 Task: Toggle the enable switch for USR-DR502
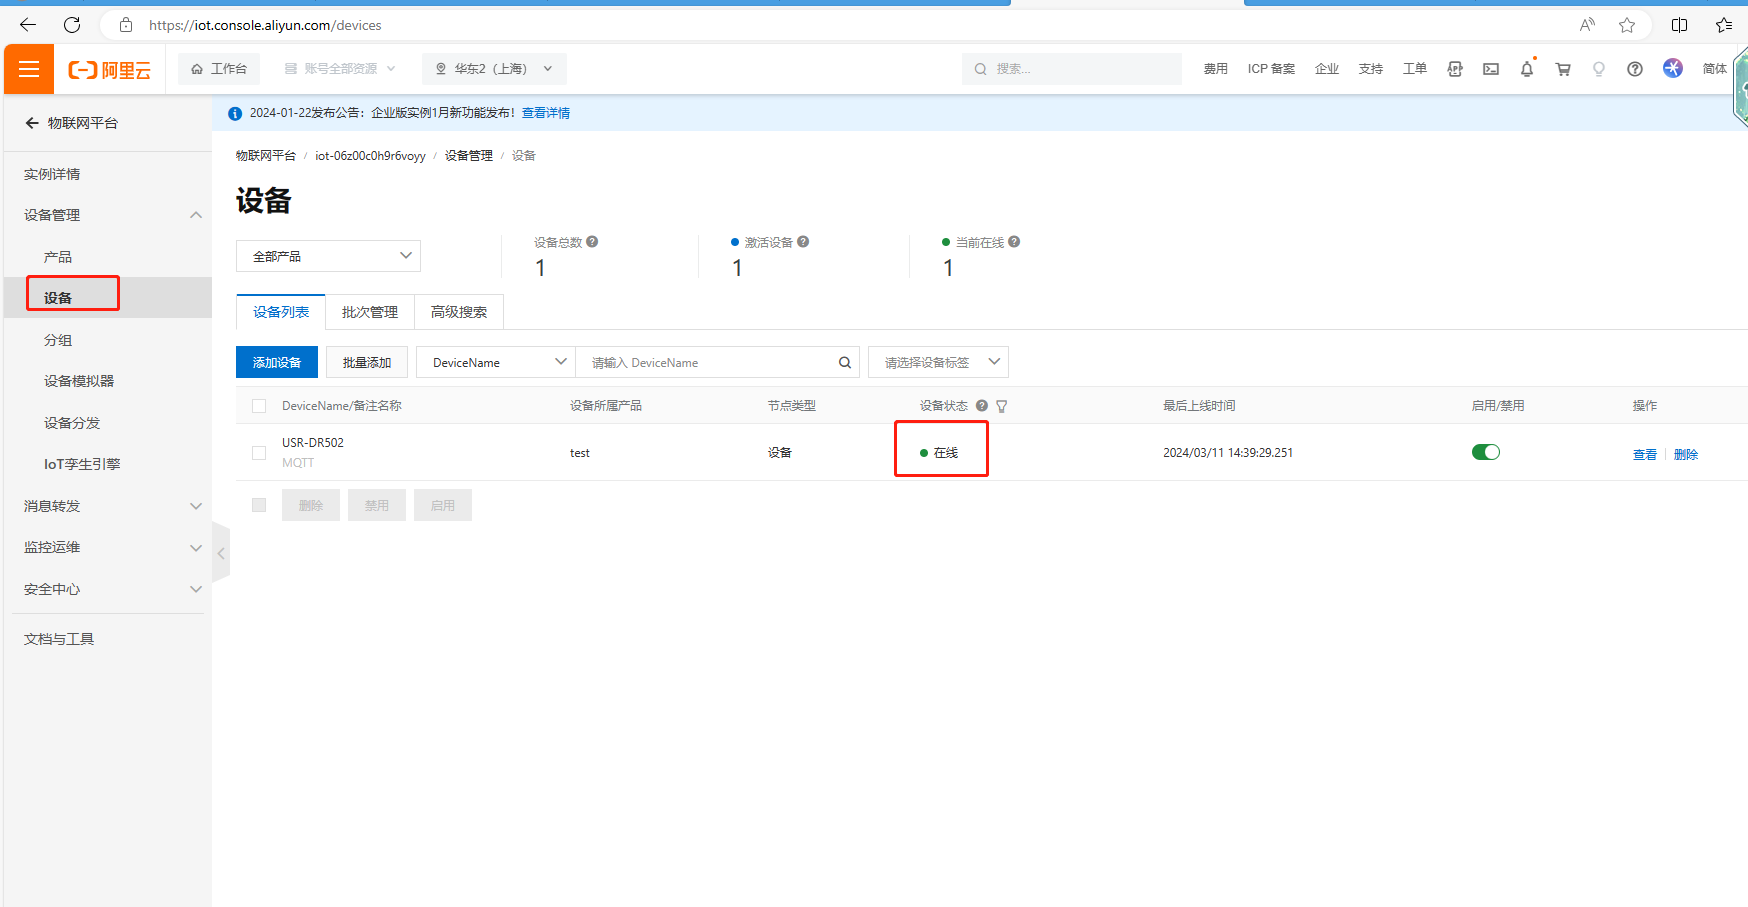[1485, 452]
